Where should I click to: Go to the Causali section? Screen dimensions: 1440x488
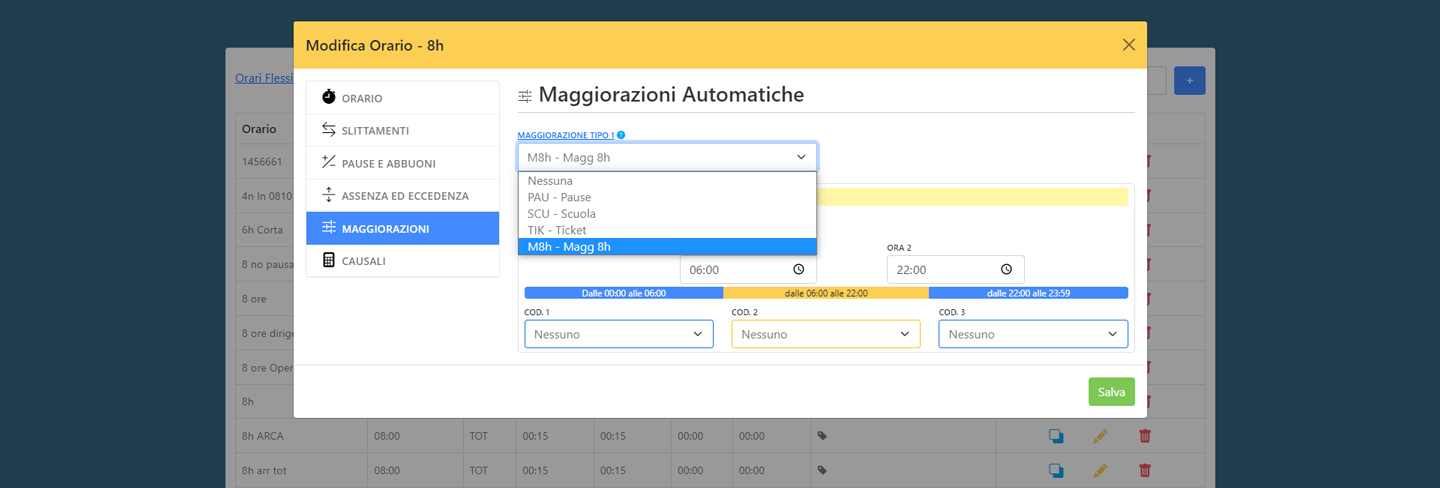403,260
